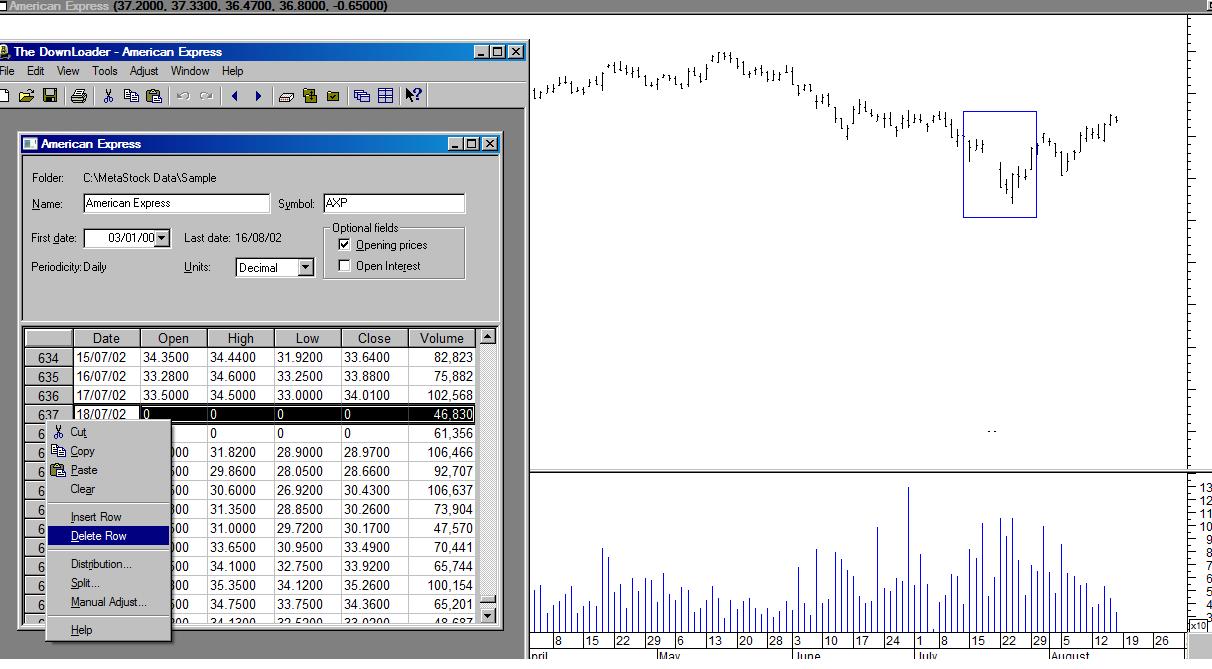Click the folder with plus sign icon
Viewport: 1212px width, 669px height.
tap(310, 96)
